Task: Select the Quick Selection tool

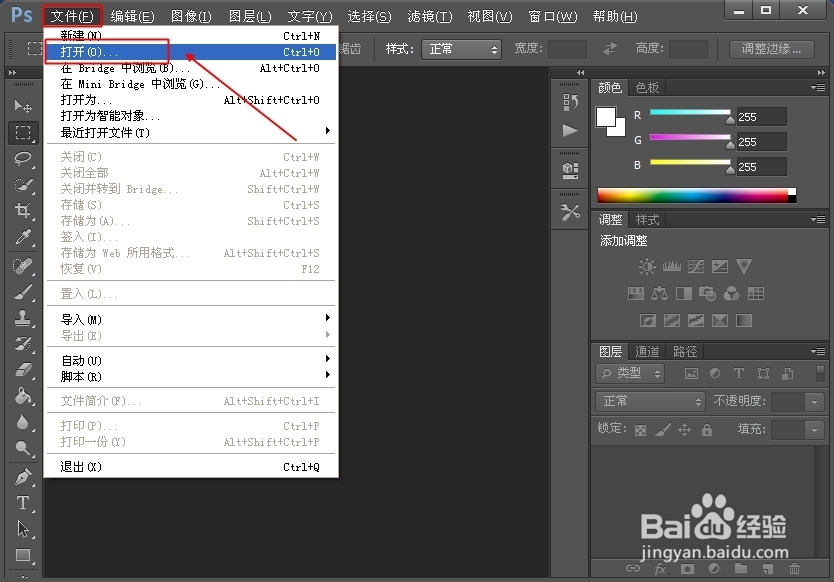Action: [23, 185]
